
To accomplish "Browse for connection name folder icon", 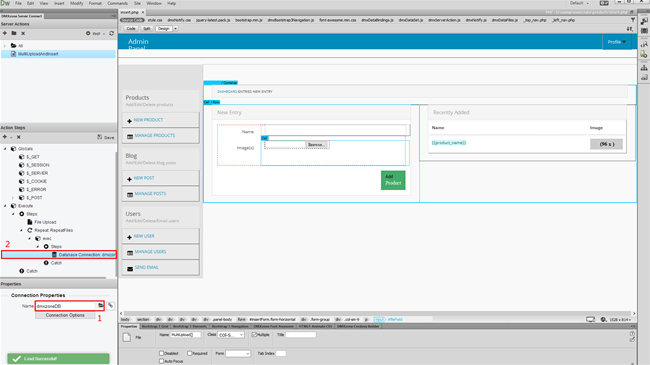I will pos(101,306).
